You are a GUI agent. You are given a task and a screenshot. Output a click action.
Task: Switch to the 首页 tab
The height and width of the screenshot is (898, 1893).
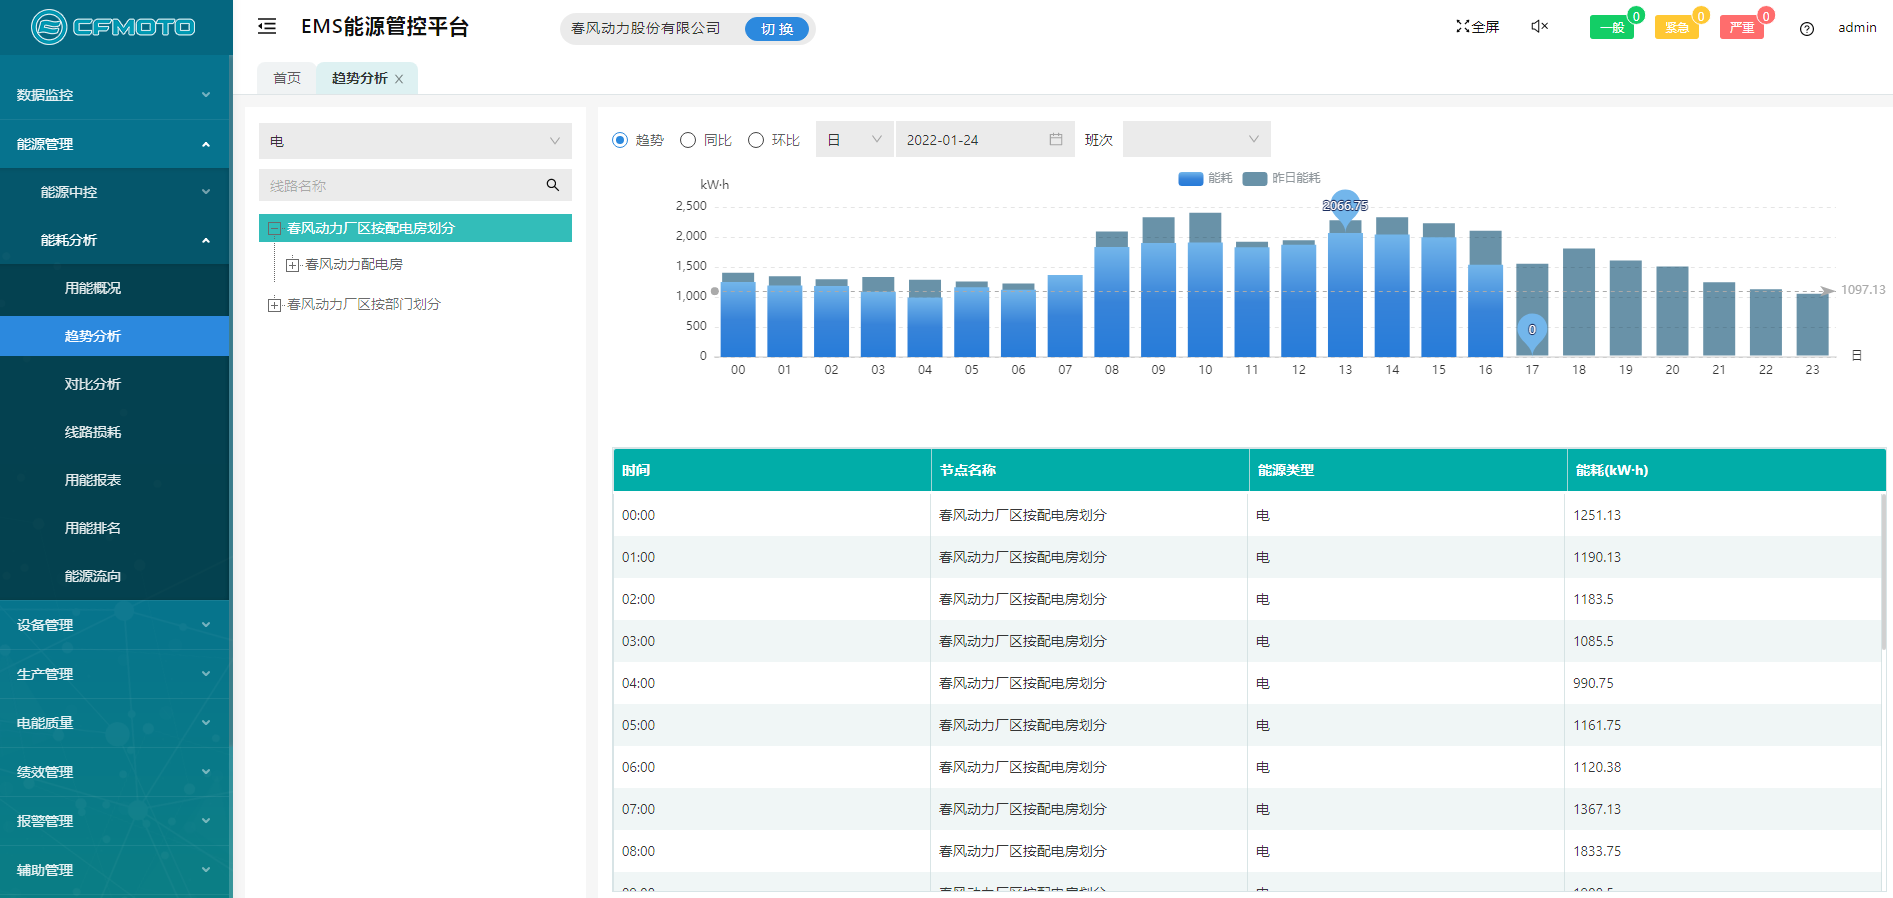pos(287,78)
